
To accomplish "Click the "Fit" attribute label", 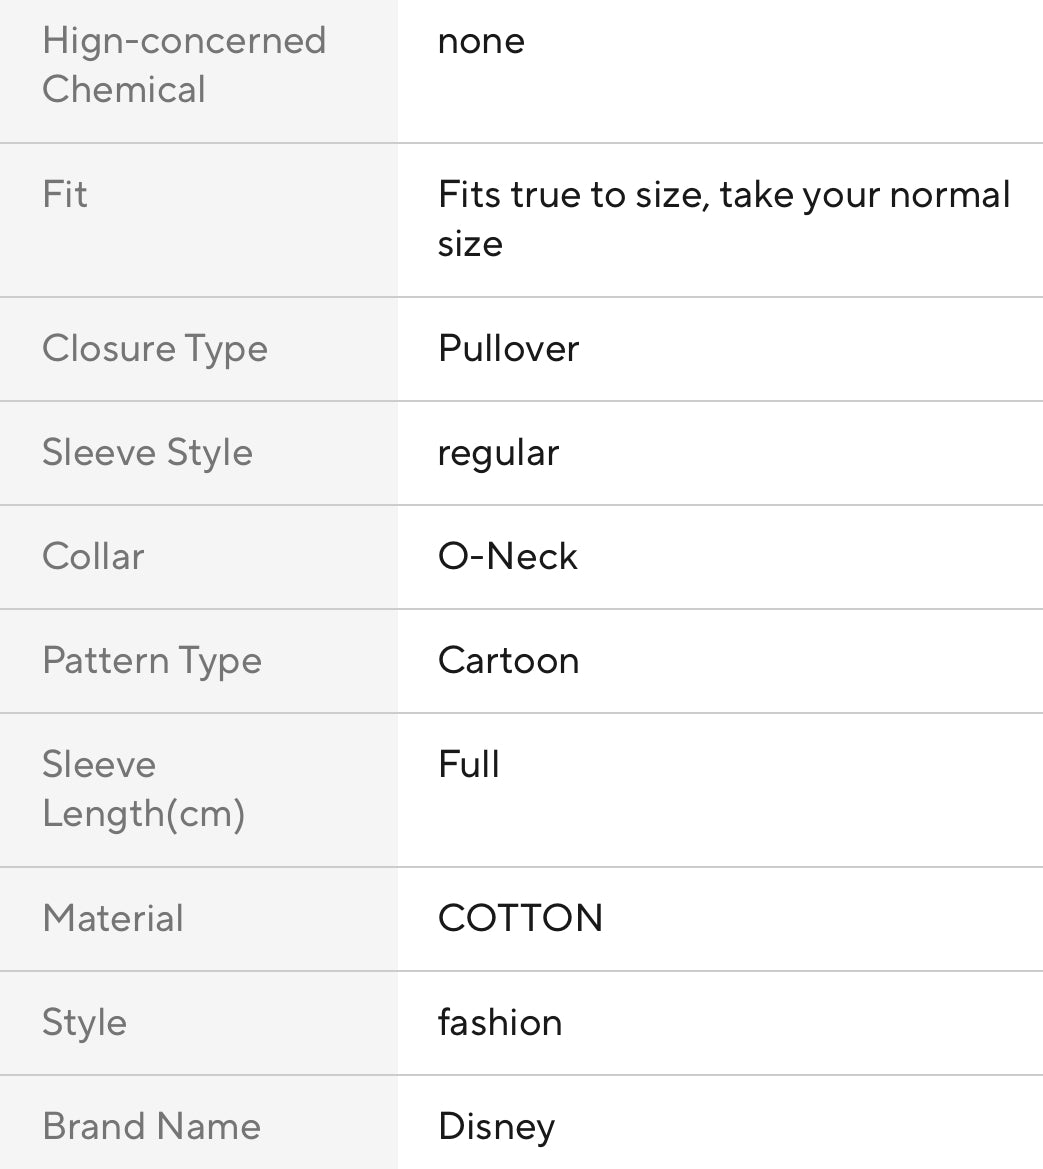I will click(x=65, y=194).
